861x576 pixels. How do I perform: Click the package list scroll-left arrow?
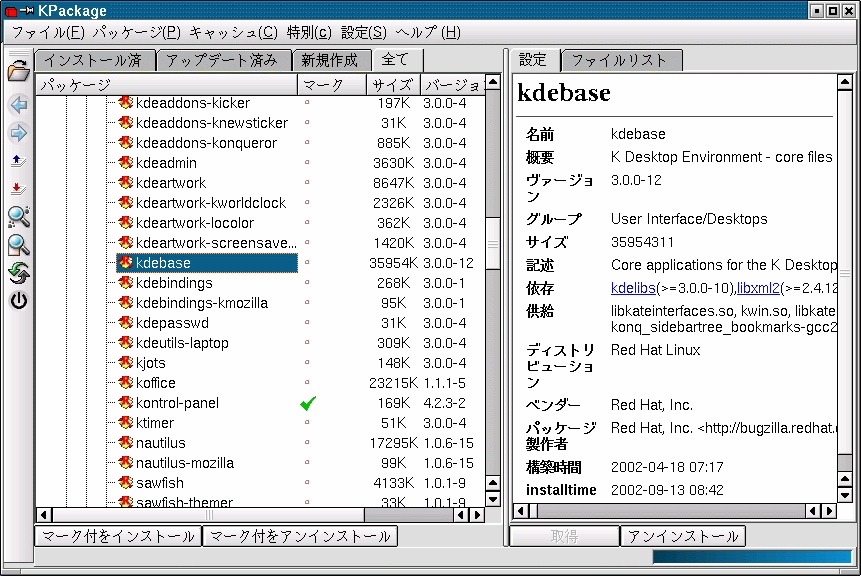point(44,515)
